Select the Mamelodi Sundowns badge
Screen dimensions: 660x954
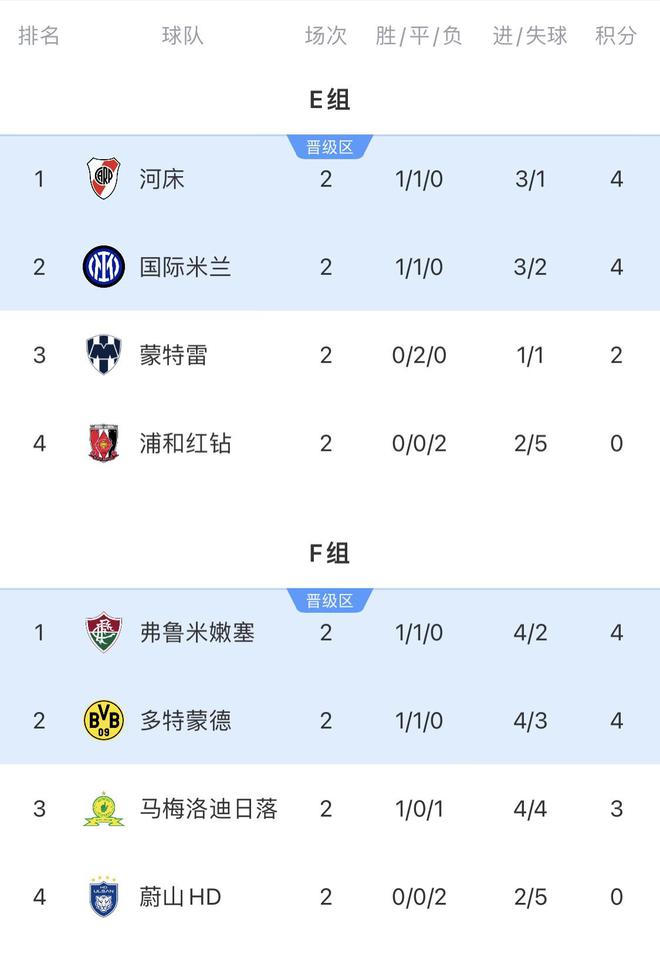104,808
